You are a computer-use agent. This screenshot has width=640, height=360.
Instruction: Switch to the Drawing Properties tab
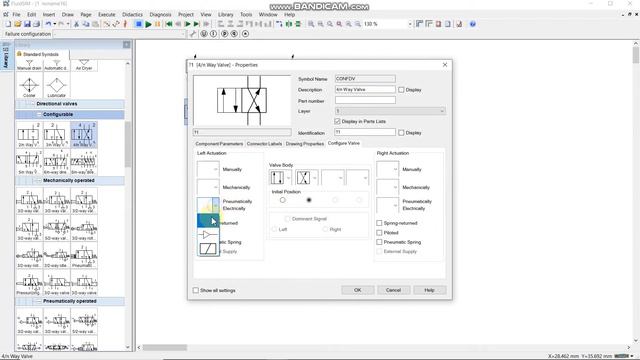304,144
